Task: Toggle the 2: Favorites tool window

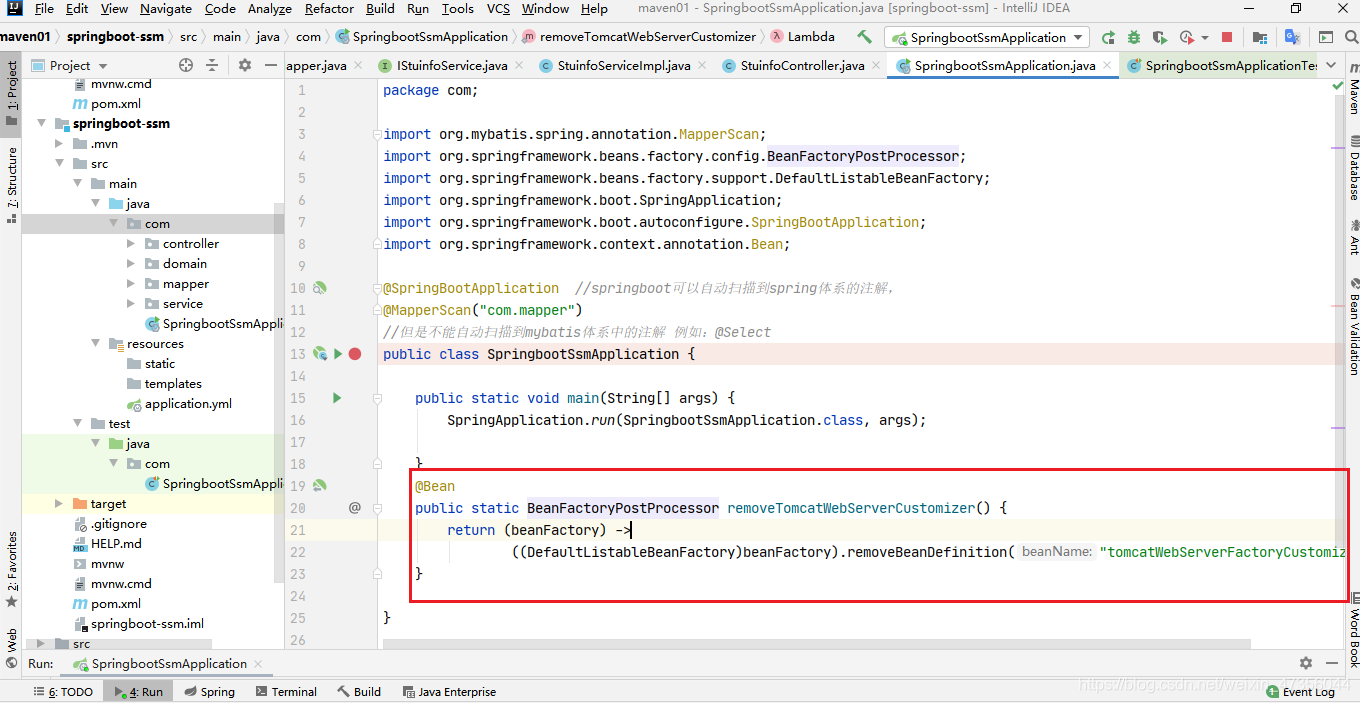Action: pyautogui.click(x=11, y=570)
